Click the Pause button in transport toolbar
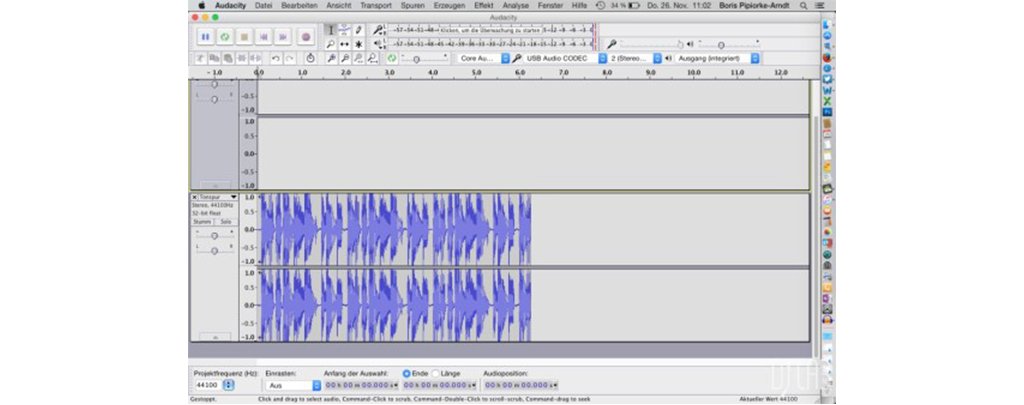Viewport: 1024px width, 405px height. (x=205, y=37)
